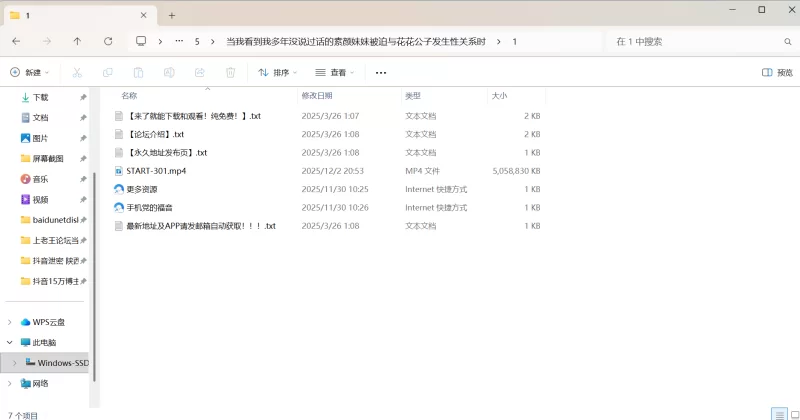Toggle the 预览 preview pane

tap(777, 72)
